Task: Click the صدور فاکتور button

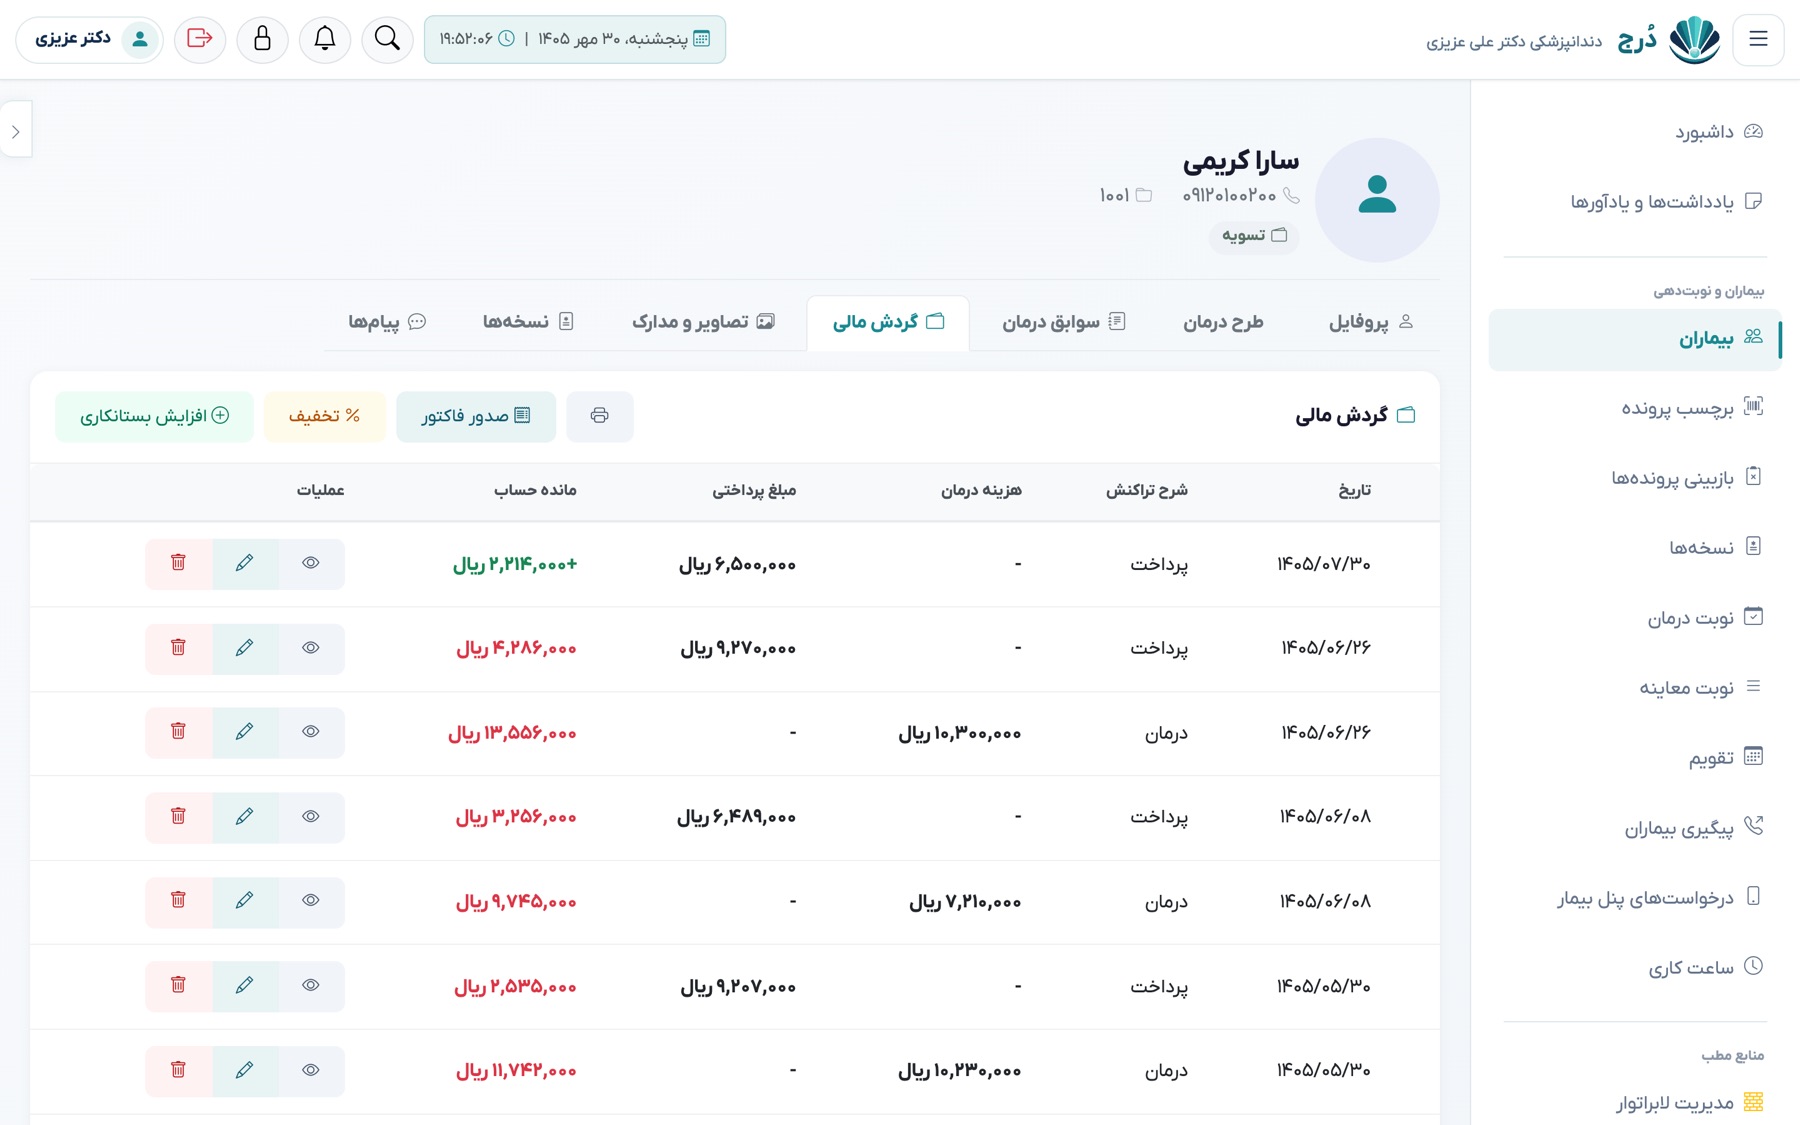Action: 476,416
